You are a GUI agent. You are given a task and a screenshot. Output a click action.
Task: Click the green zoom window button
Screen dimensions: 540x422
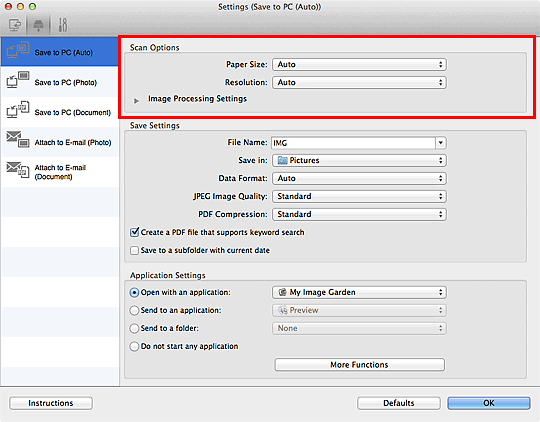coord(32,7)
